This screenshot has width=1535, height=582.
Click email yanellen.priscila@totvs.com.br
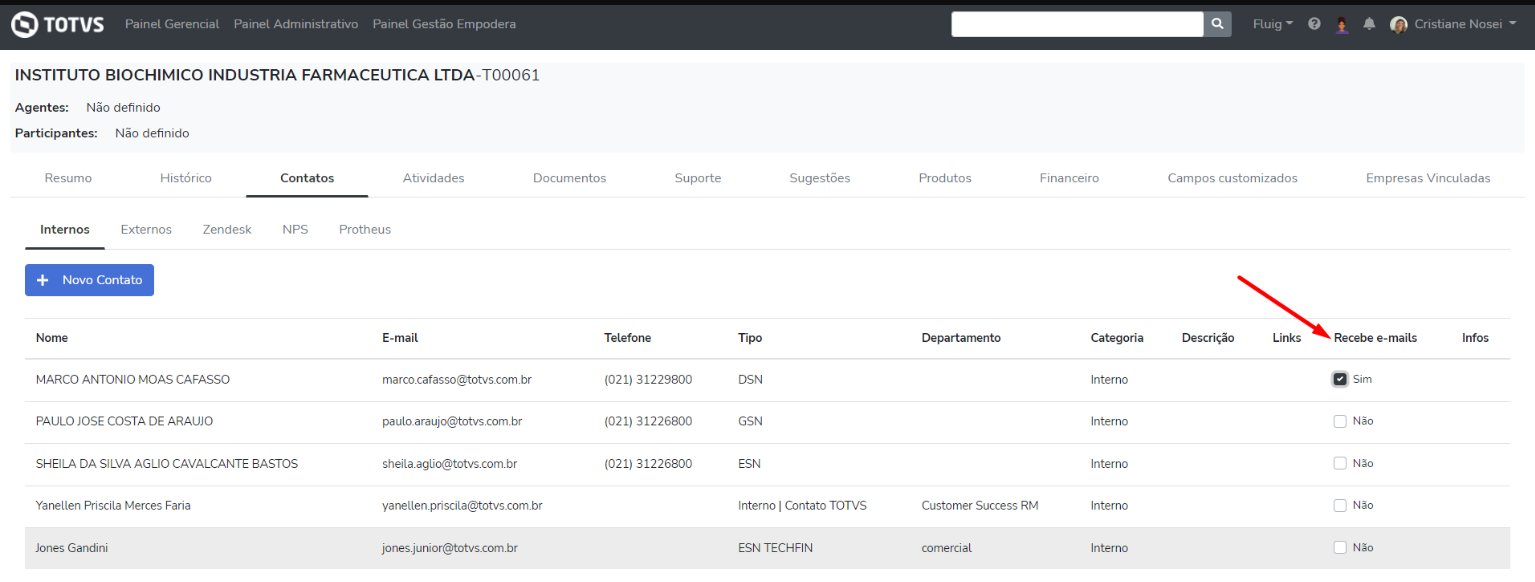[x=462, y=506]
